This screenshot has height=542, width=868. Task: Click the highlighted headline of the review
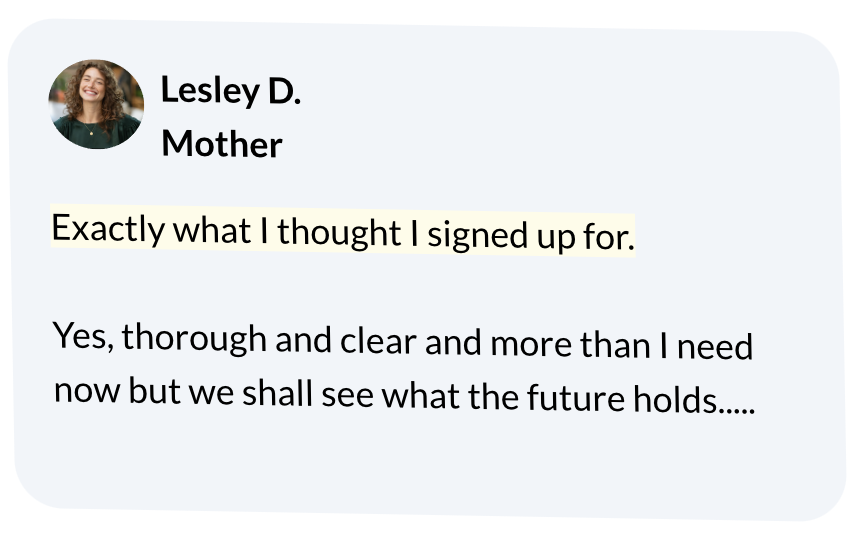click(342, 233)
